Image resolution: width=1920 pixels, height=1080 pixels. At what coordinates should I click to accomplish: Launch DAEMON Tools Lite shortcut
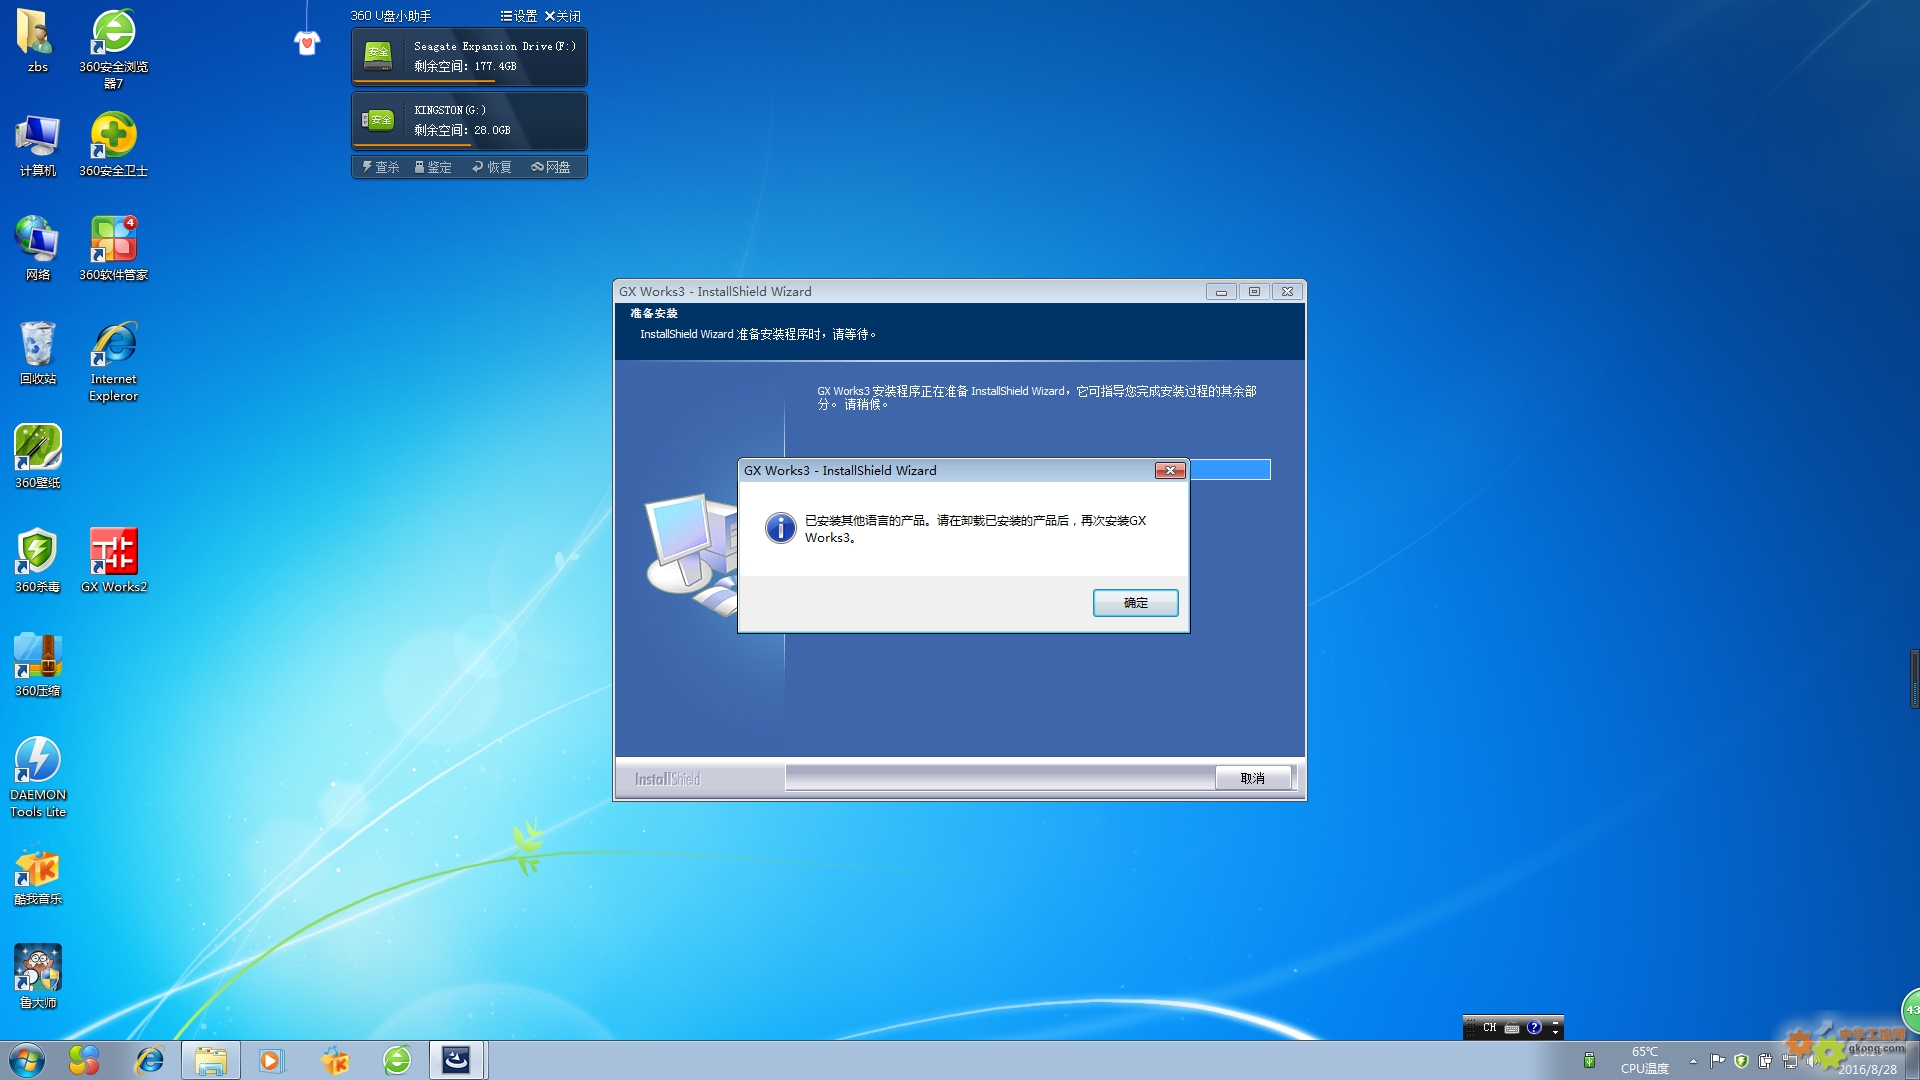pos(37,777)
